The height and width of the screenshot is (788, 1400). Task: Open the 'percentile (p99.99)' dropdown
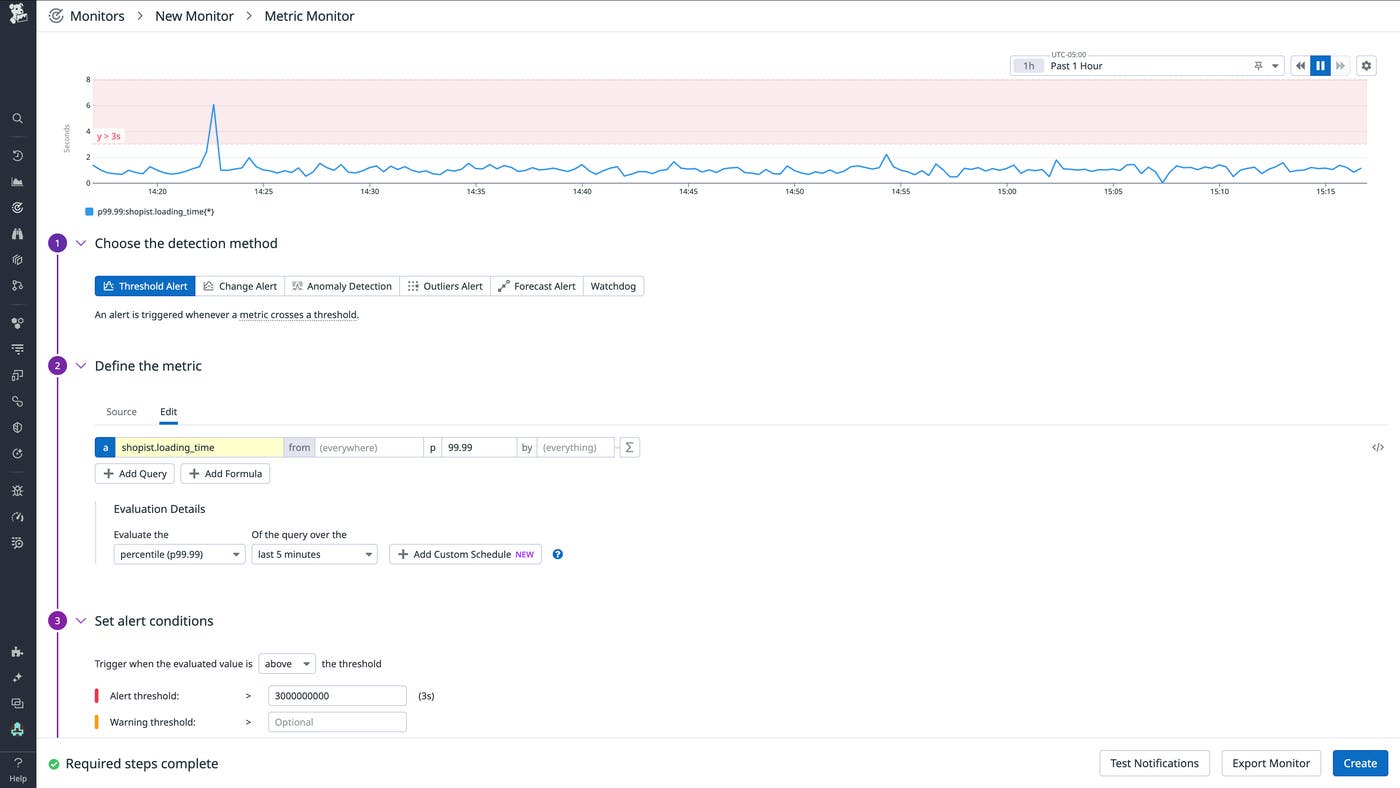pyautogui.click(x=179, y=553)
